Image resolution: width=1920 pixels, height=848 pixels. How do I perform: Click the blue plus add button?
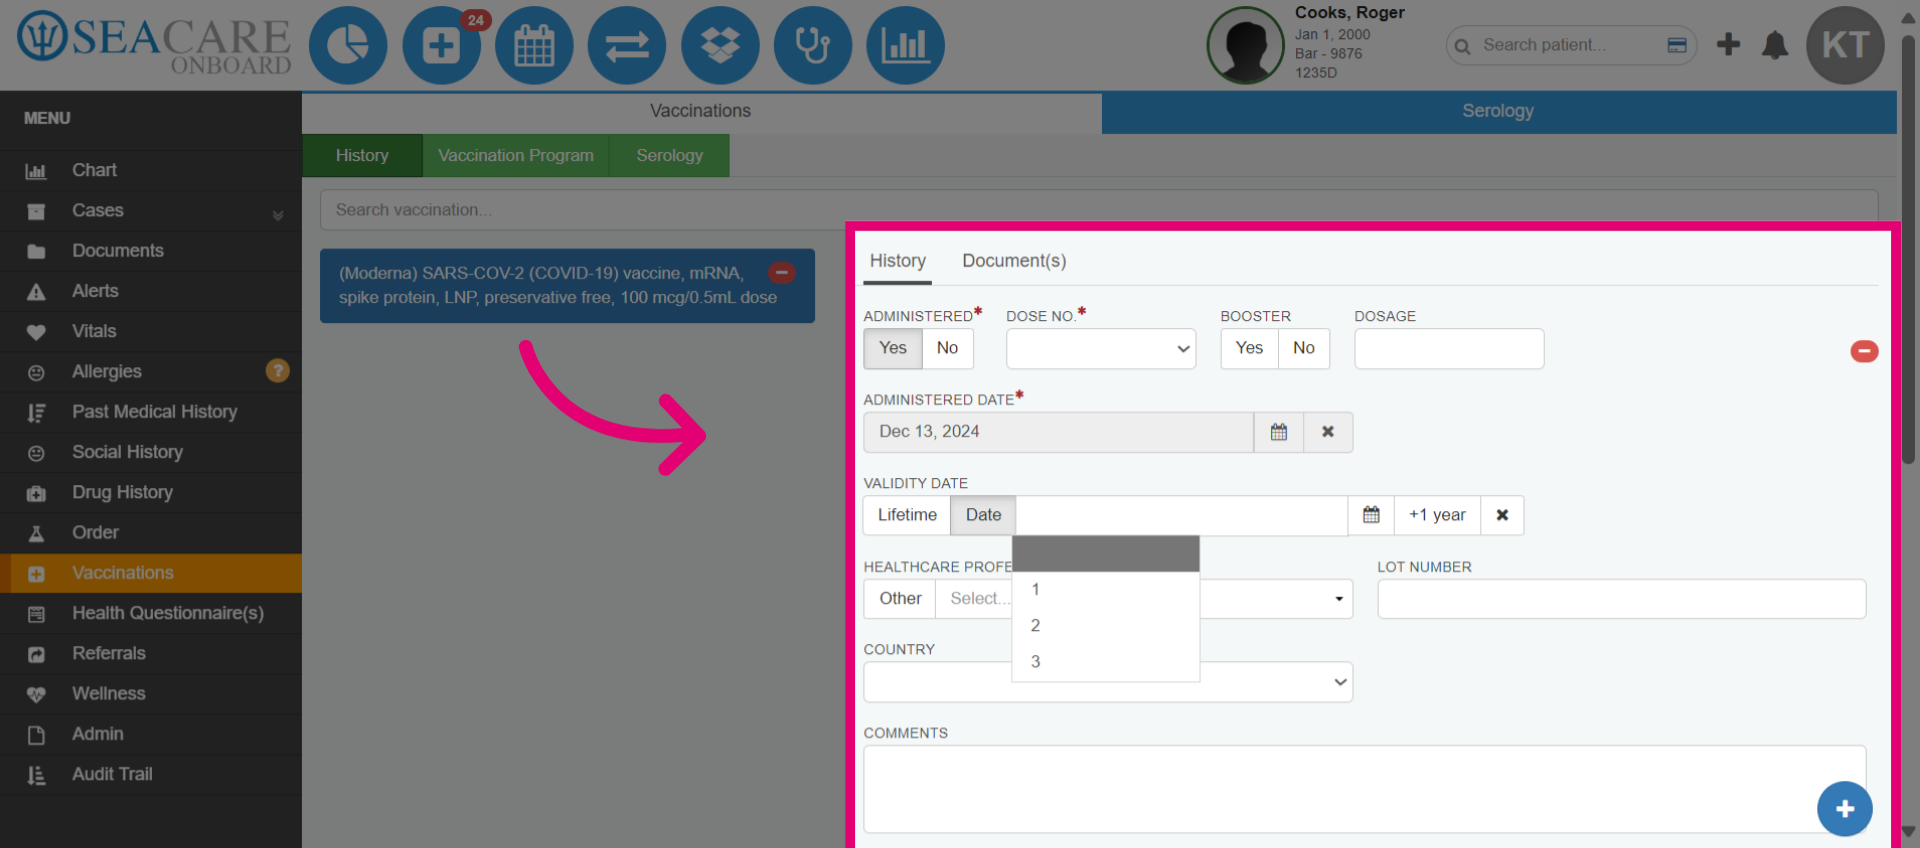1845,809
